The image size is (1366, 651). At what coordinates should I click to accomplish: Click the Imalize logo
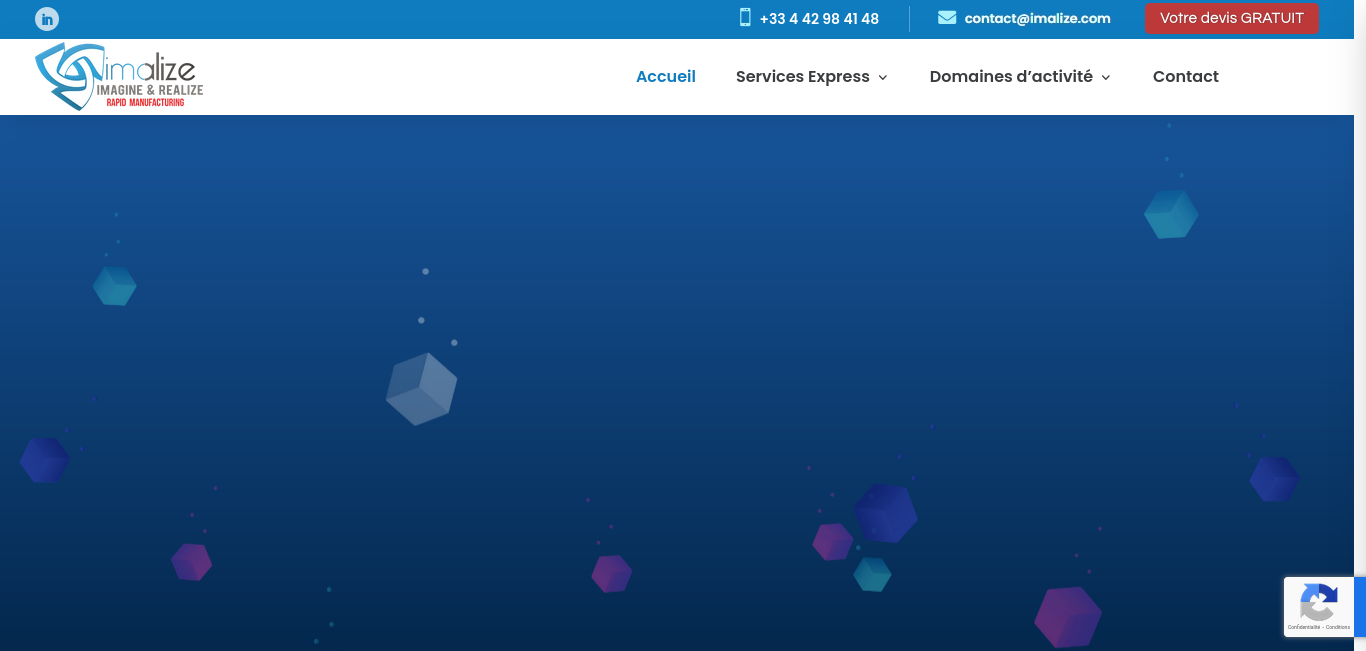[x=119, y=77]
